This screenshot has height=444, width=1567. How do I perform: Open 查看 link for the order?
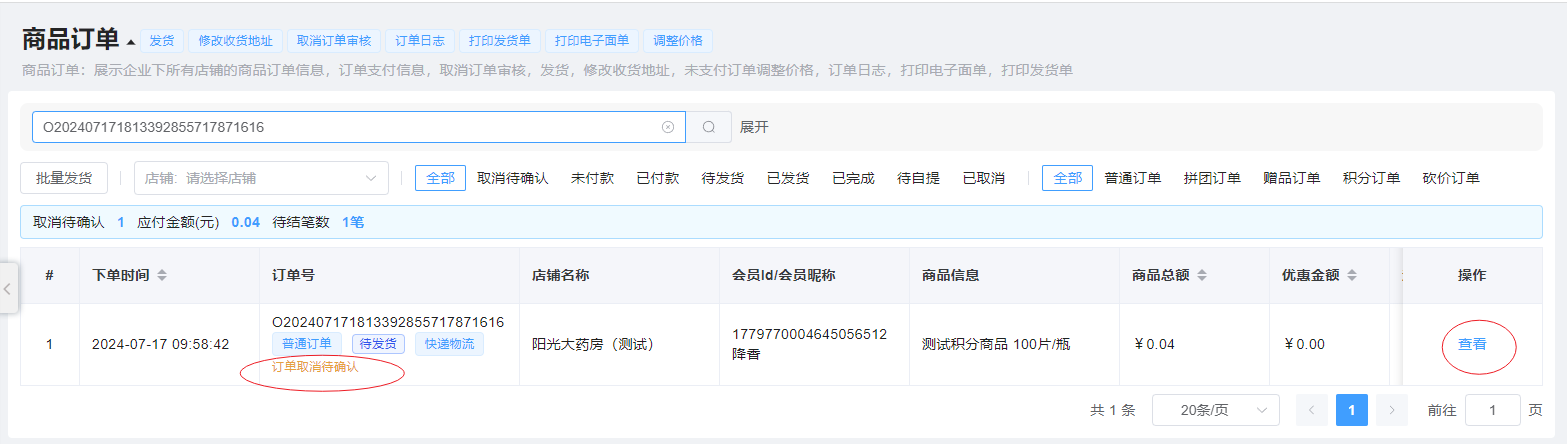pyautogui.click(x=1472, y=344)
